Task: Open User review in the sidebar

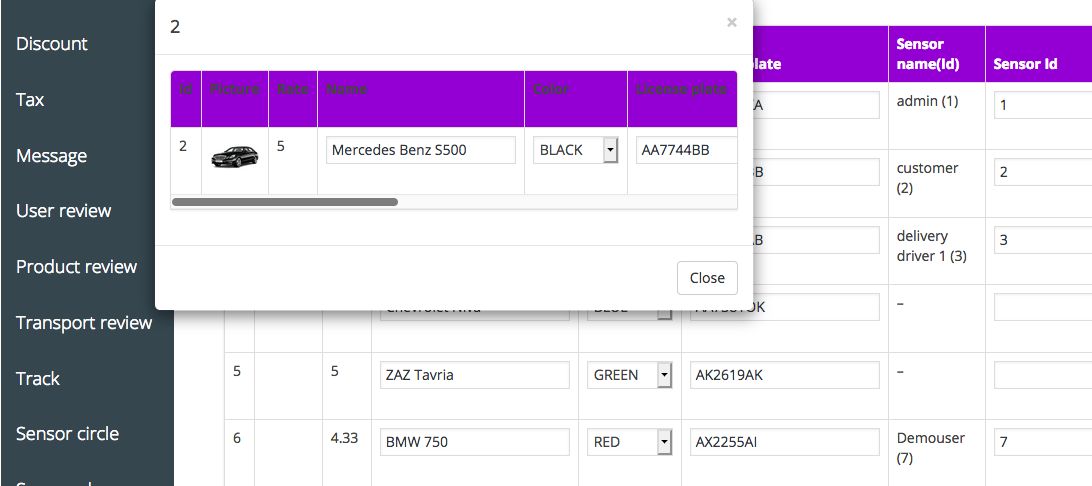Action: [x=64, y=211]
